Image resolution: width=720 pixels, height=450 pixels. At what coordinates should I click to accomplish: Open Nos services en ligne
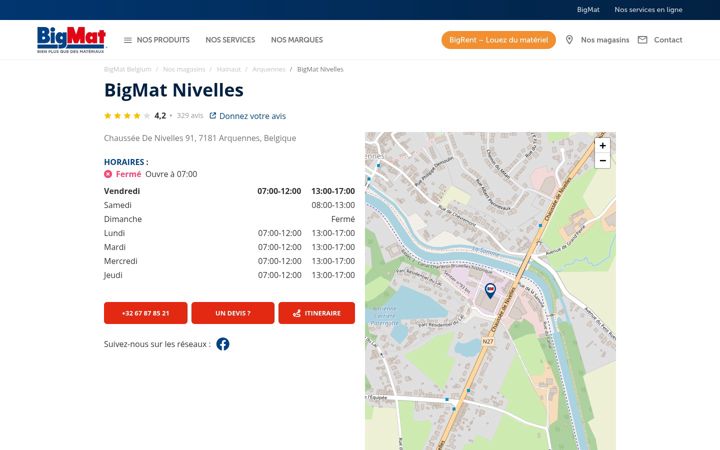click(x=648, y=10)
